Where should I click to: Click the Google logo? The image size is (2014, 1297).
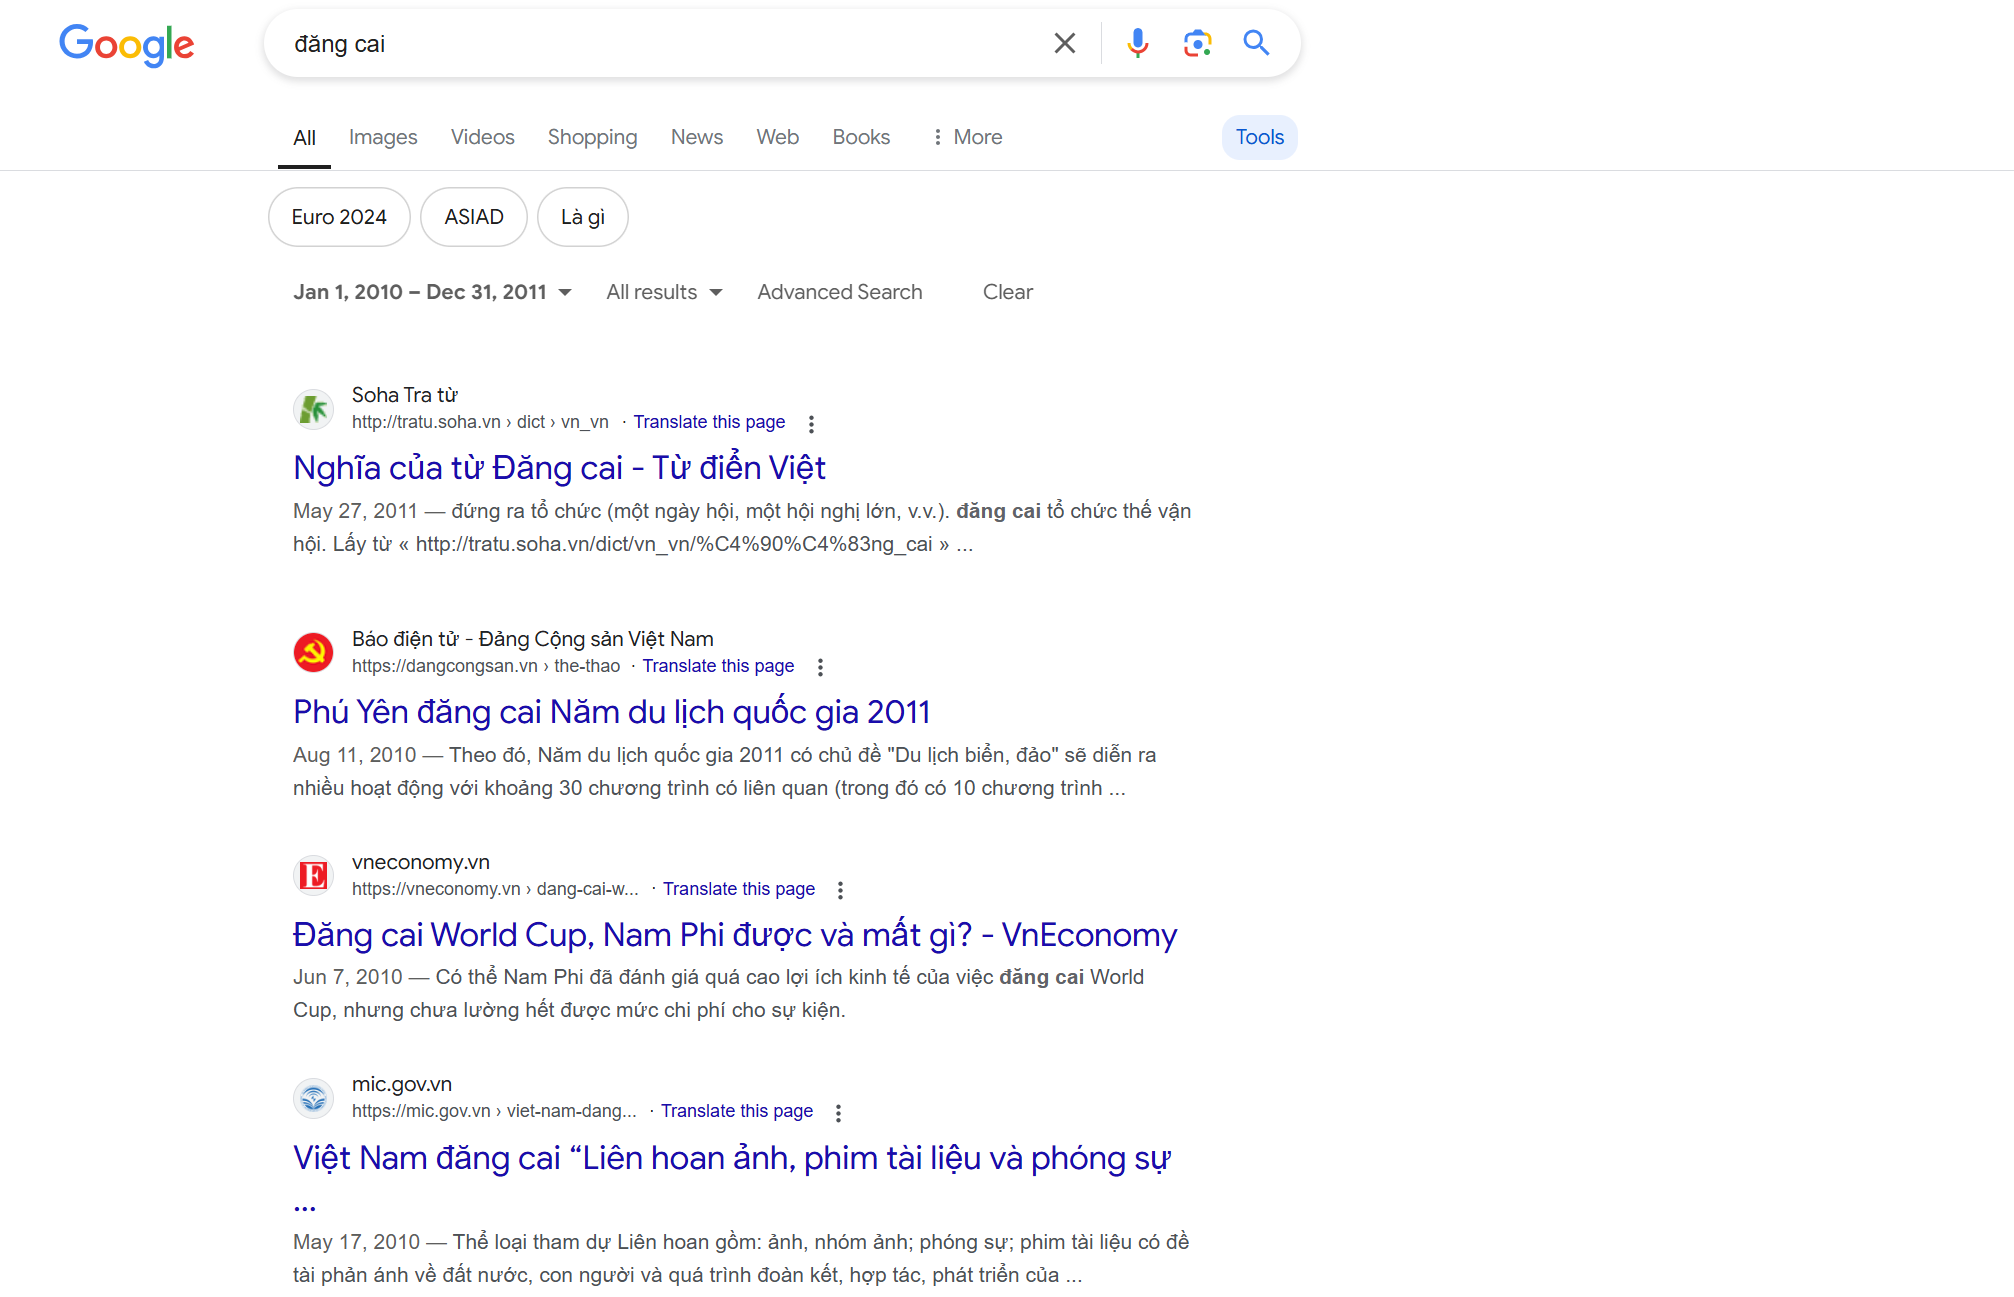click(x=127, y=44)
